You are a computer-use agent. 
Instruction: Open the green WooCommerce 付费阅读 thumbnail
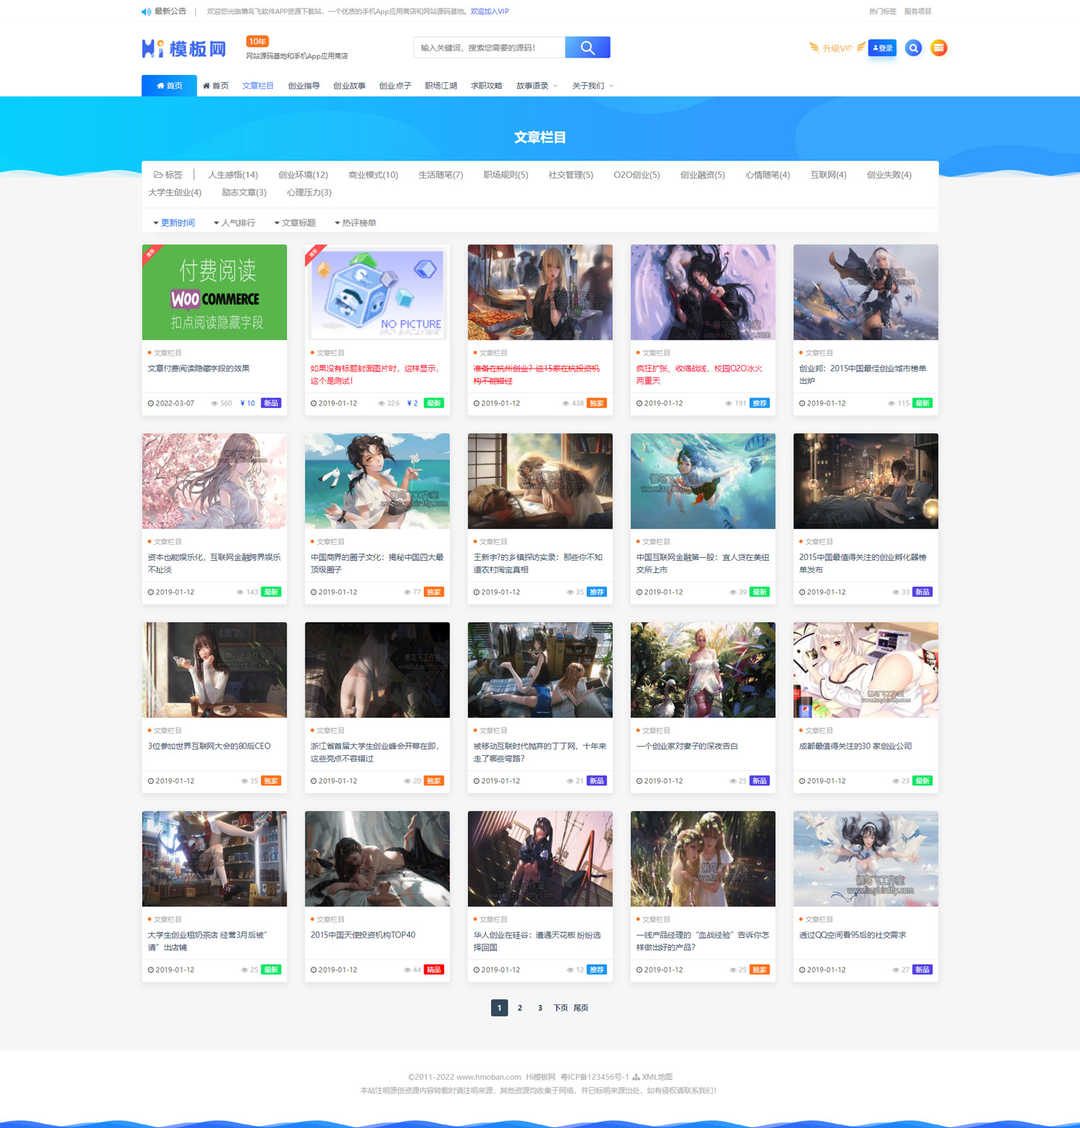[214, 292]
